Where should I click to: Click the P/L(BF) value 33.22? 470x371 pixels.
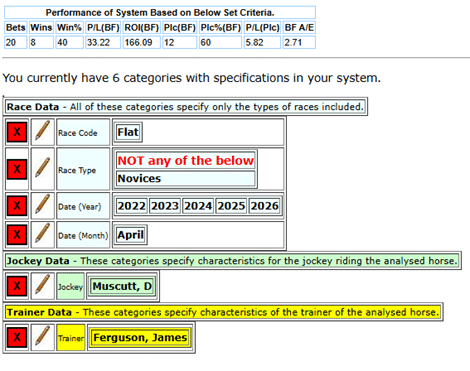coord(103,43)
